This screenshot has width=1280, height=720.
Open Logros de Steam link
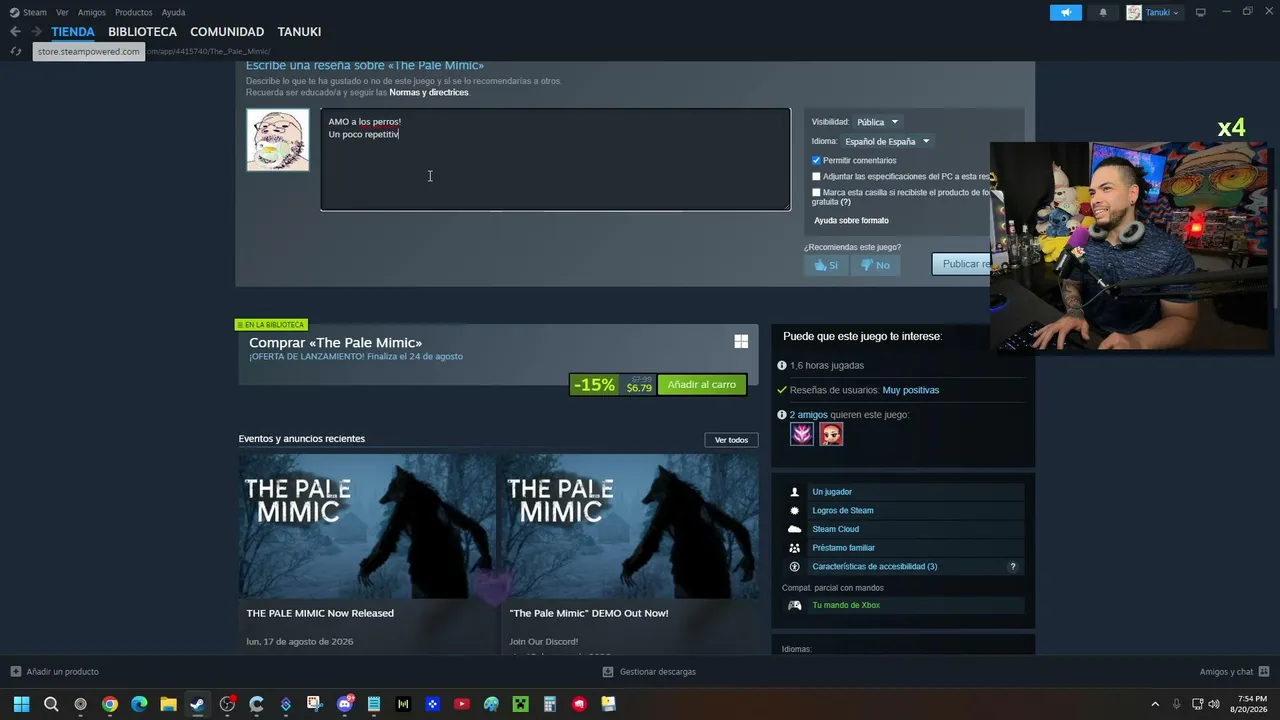coord(843,511)
